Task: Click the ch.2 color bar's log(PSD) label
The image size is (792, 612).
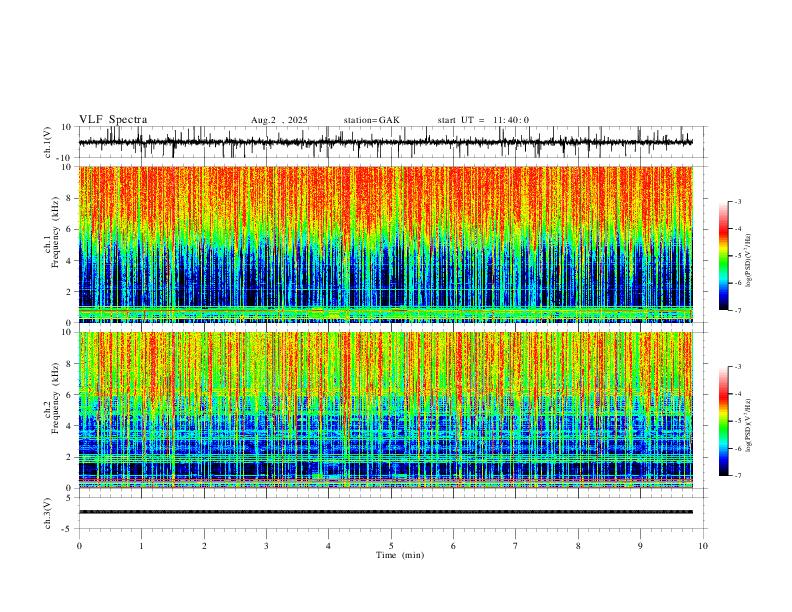Action: [x=748, y=425]
